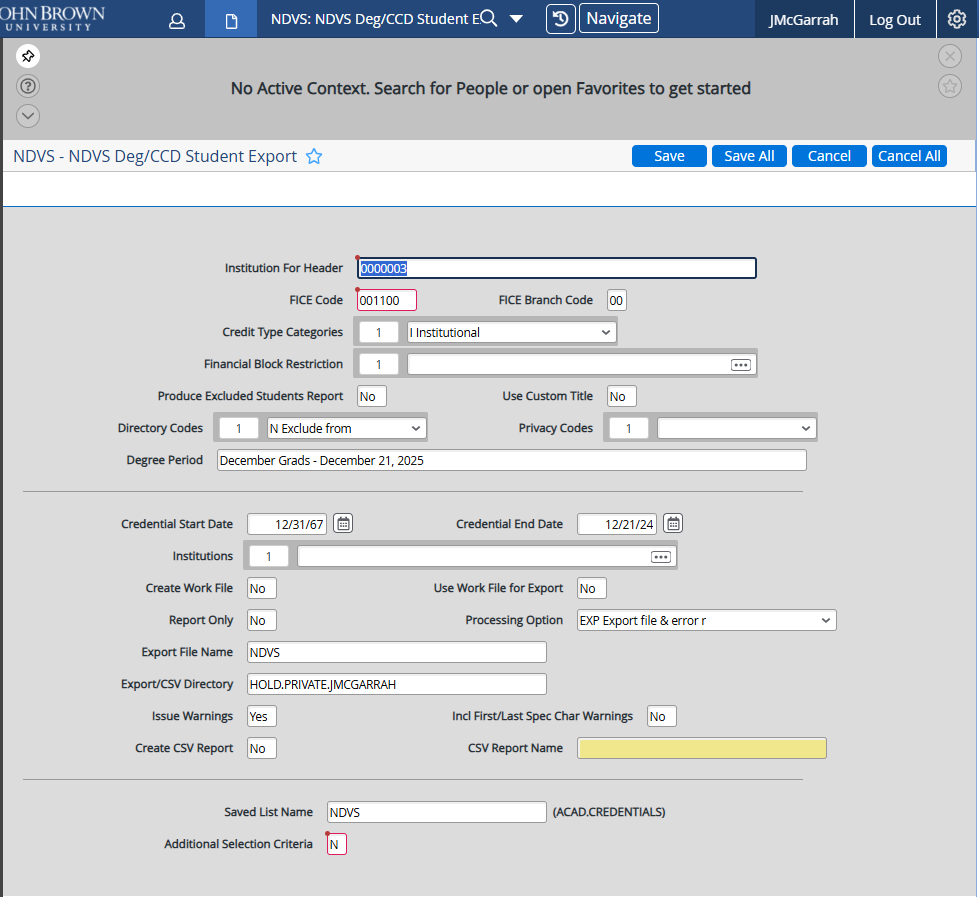979x897 pixels.
Task: Toggle the Use Custom Title field
Action: (621, 396)
